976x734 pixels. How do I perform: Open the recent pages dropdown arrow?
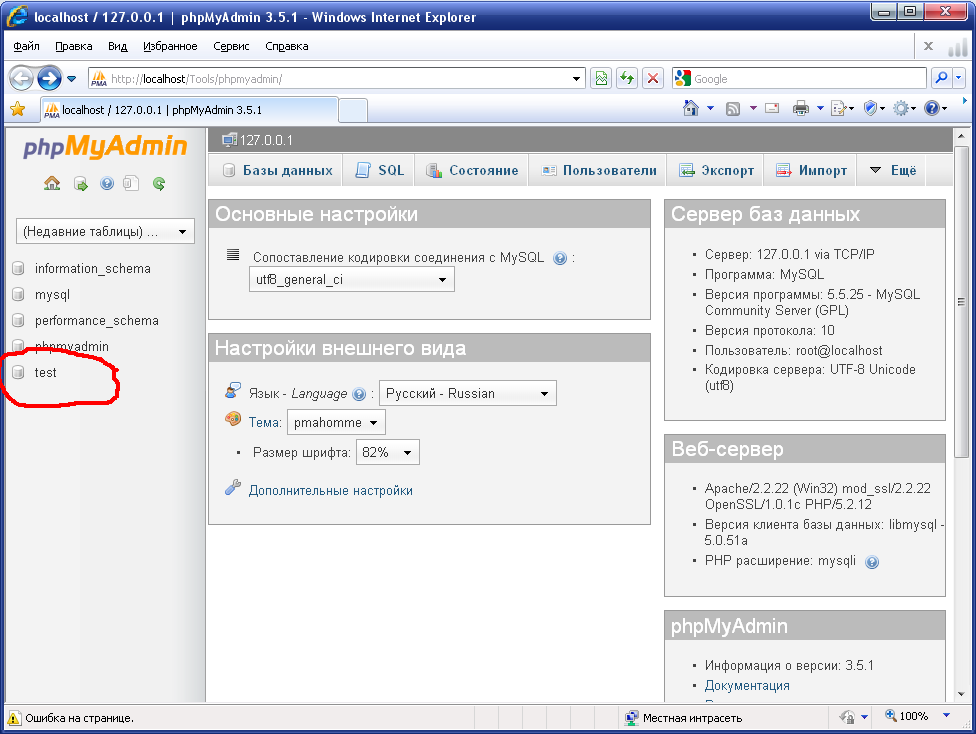[72, 79]
